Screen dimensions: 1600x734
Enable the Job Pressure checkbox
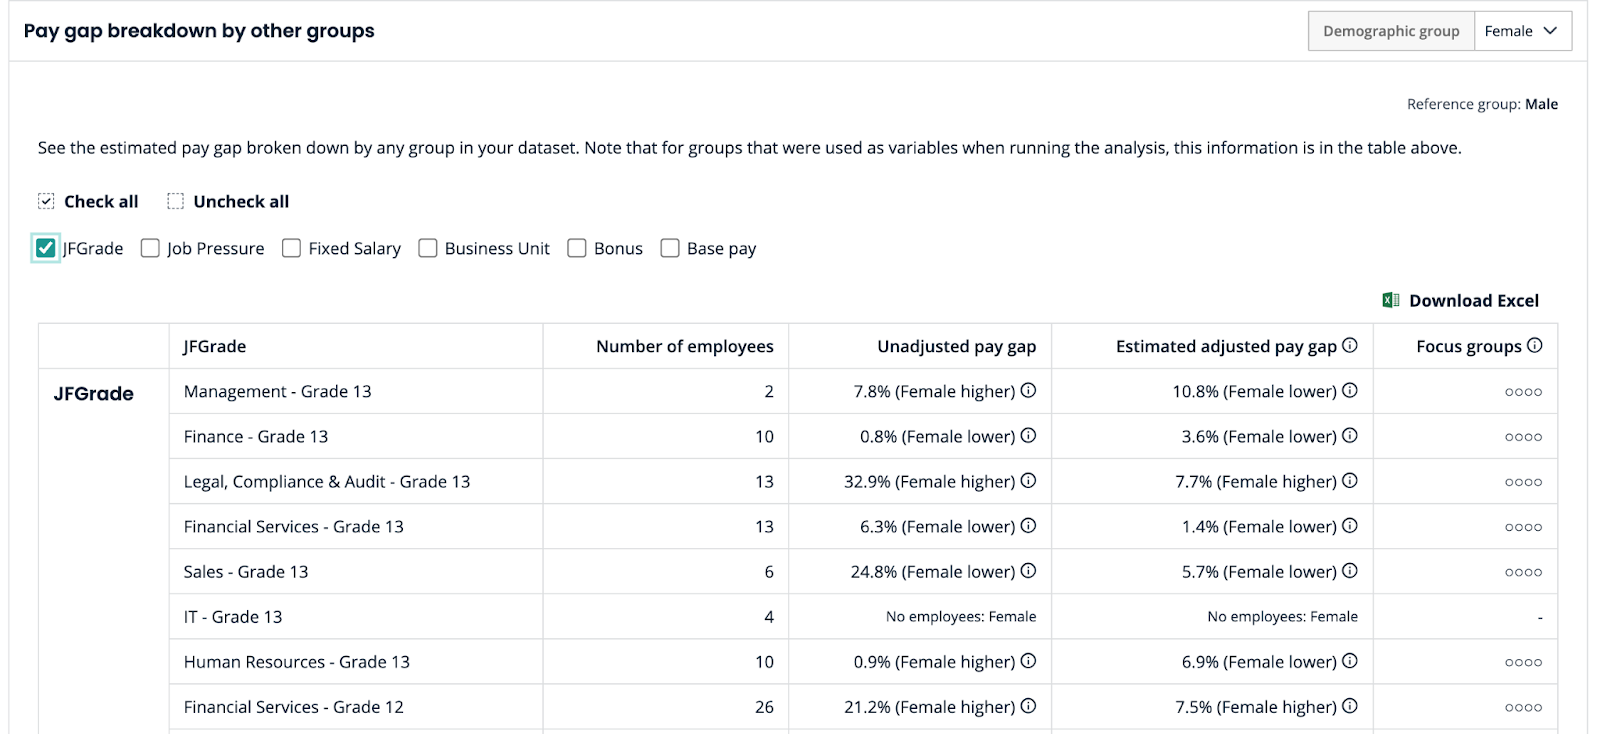pyautogui.click(x=150, y=248)
